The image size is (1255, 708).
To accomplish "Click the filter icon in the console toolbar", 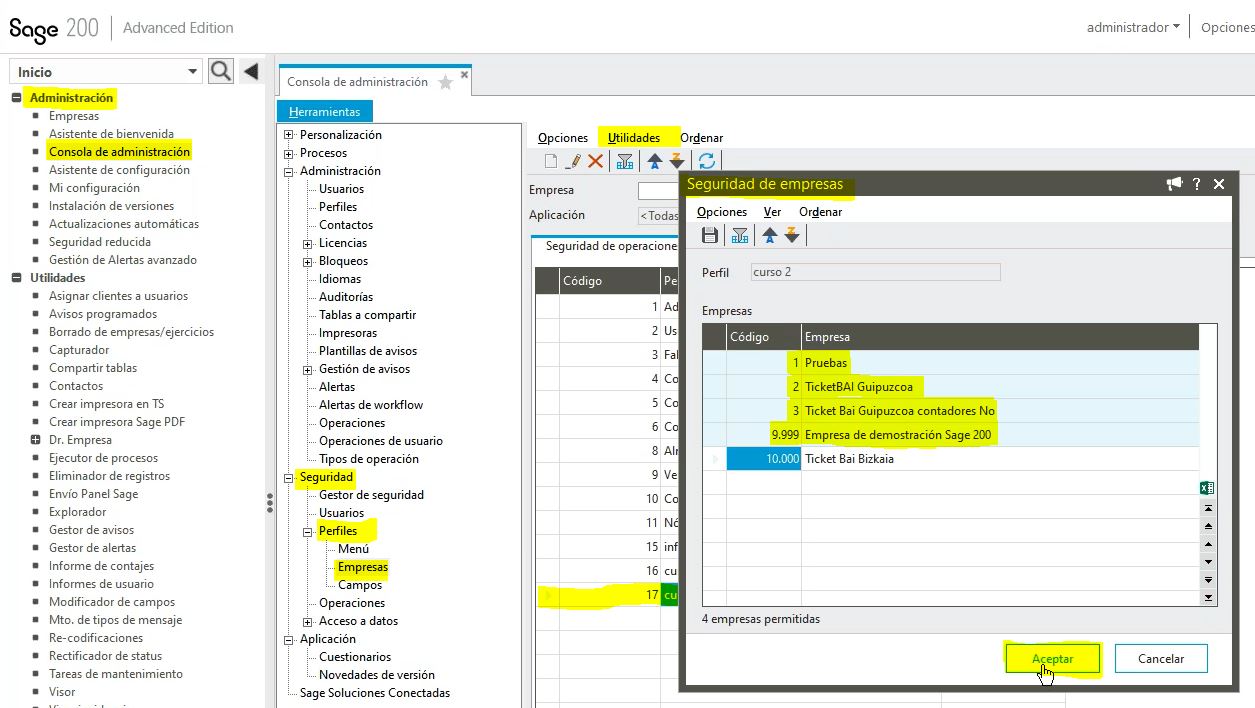I will [625, 161].
